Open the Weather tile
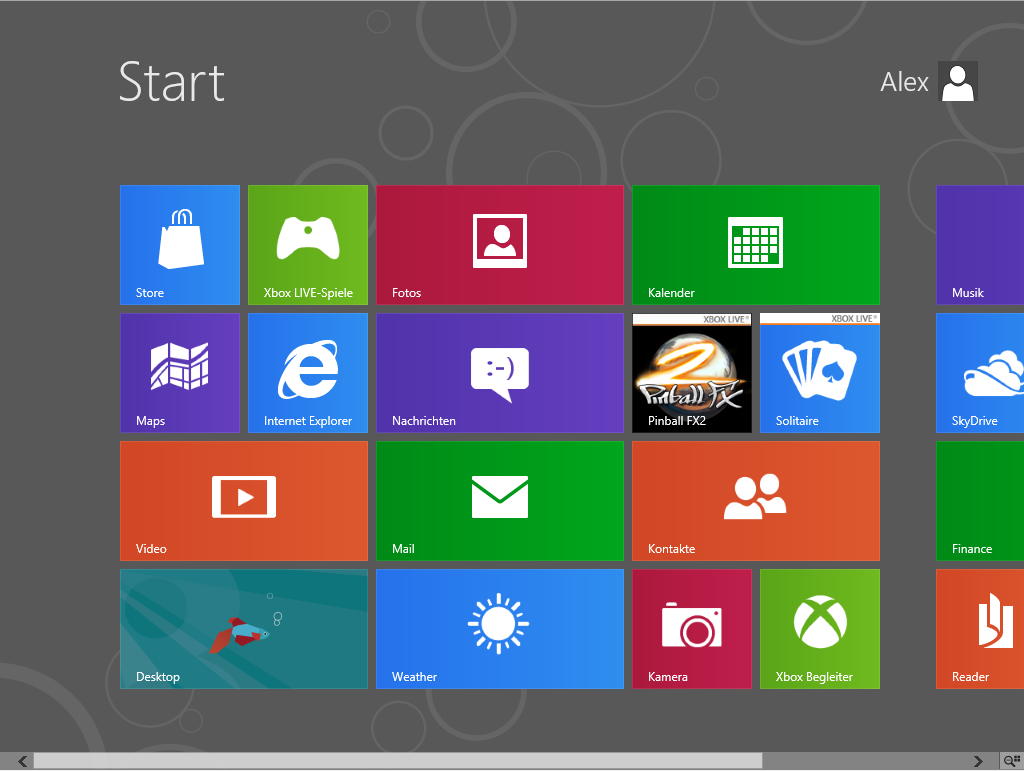1024x771 pixels. pyautogui.click(x=500, y=629)
